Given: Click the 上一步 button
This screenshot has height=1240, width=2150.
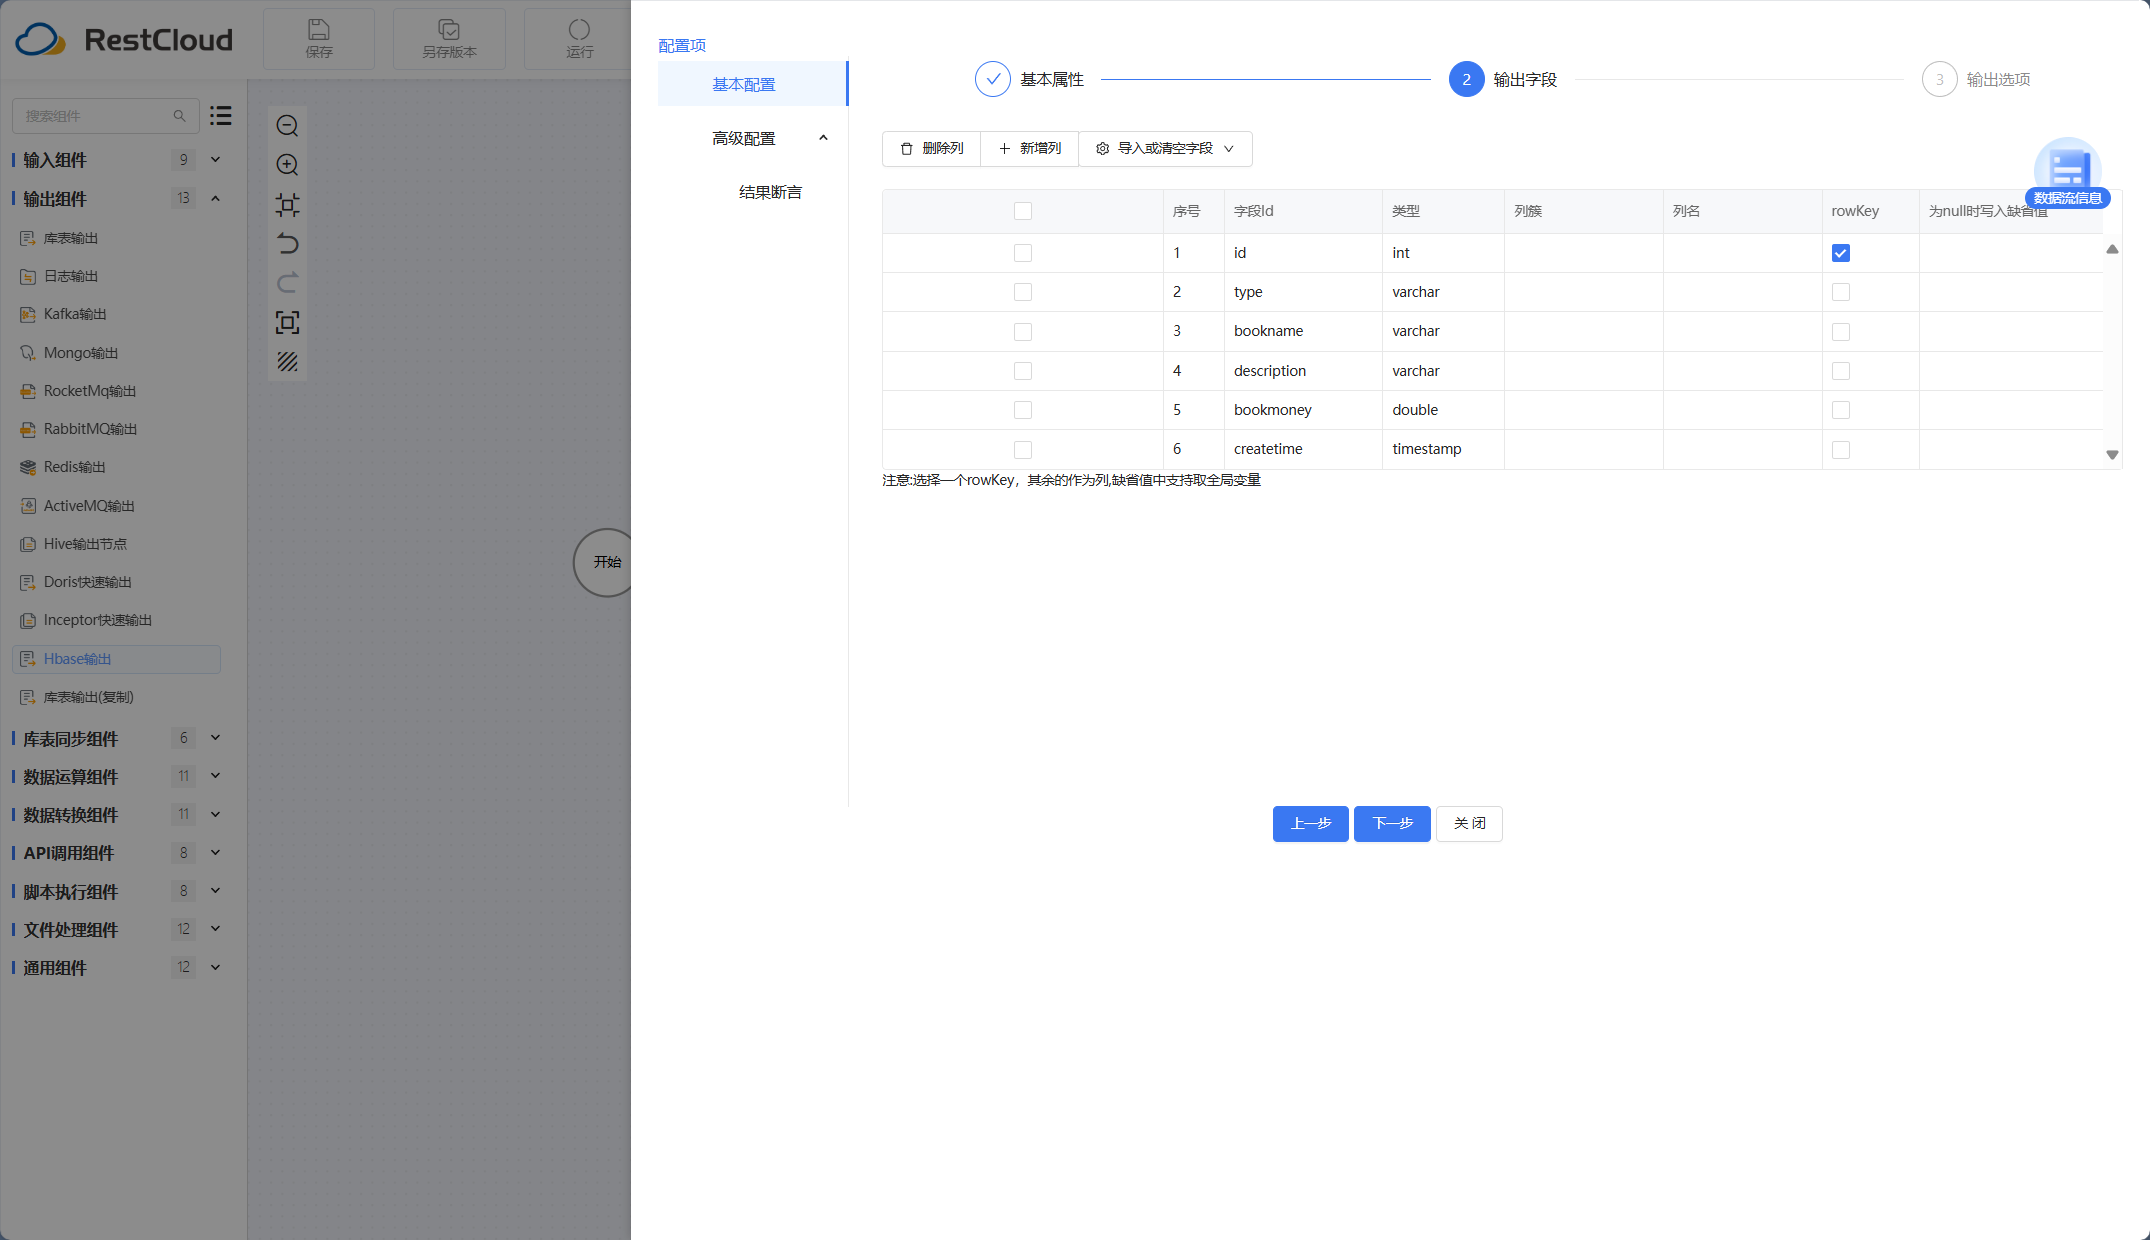Looking at the screenshot, I should 1310,824.
